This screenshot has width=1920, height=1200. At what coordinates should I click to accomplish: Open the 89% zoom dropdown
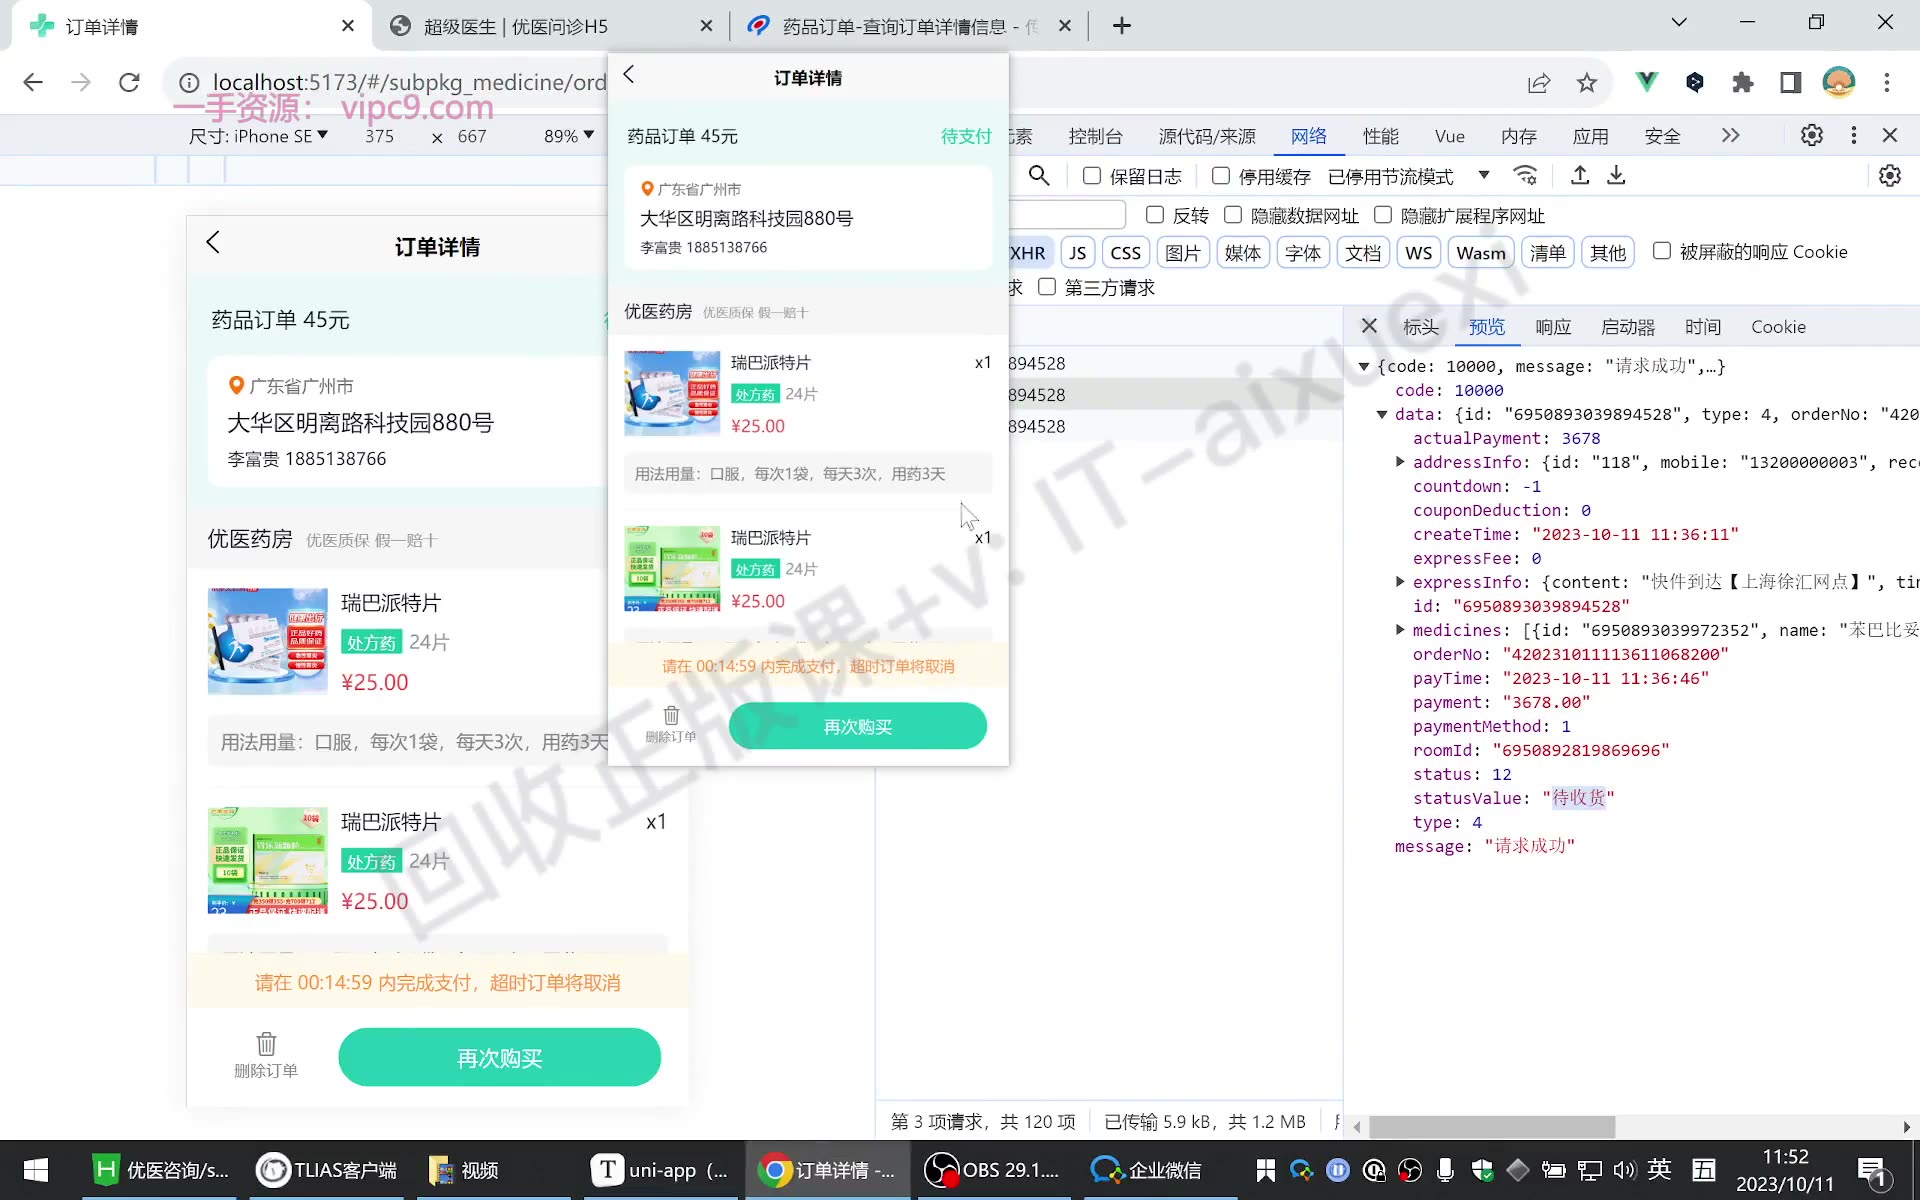tap(569, 136)
